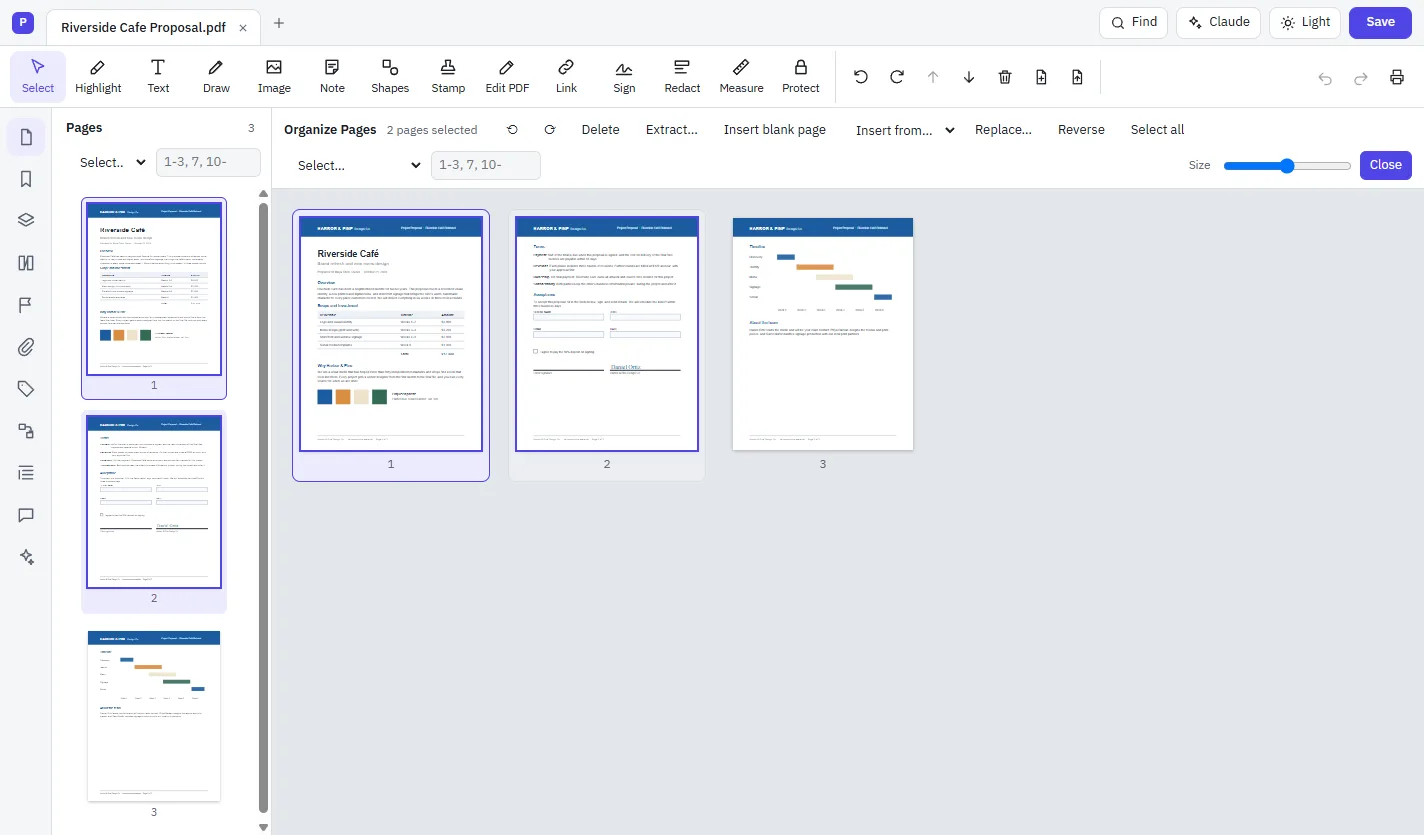The image size is (1424, 835).
Task: Pick the Measure tool
Action: (741, 77)
